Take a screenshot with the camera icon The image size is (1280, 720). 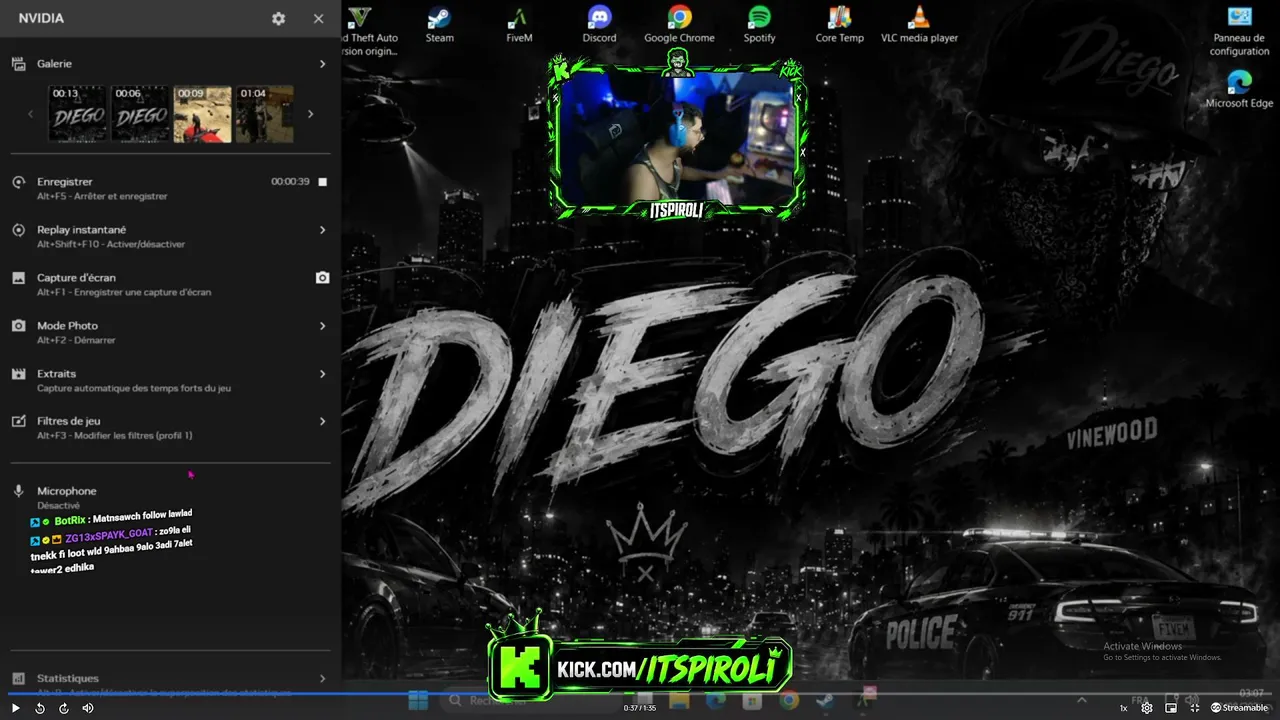(322, 278)
